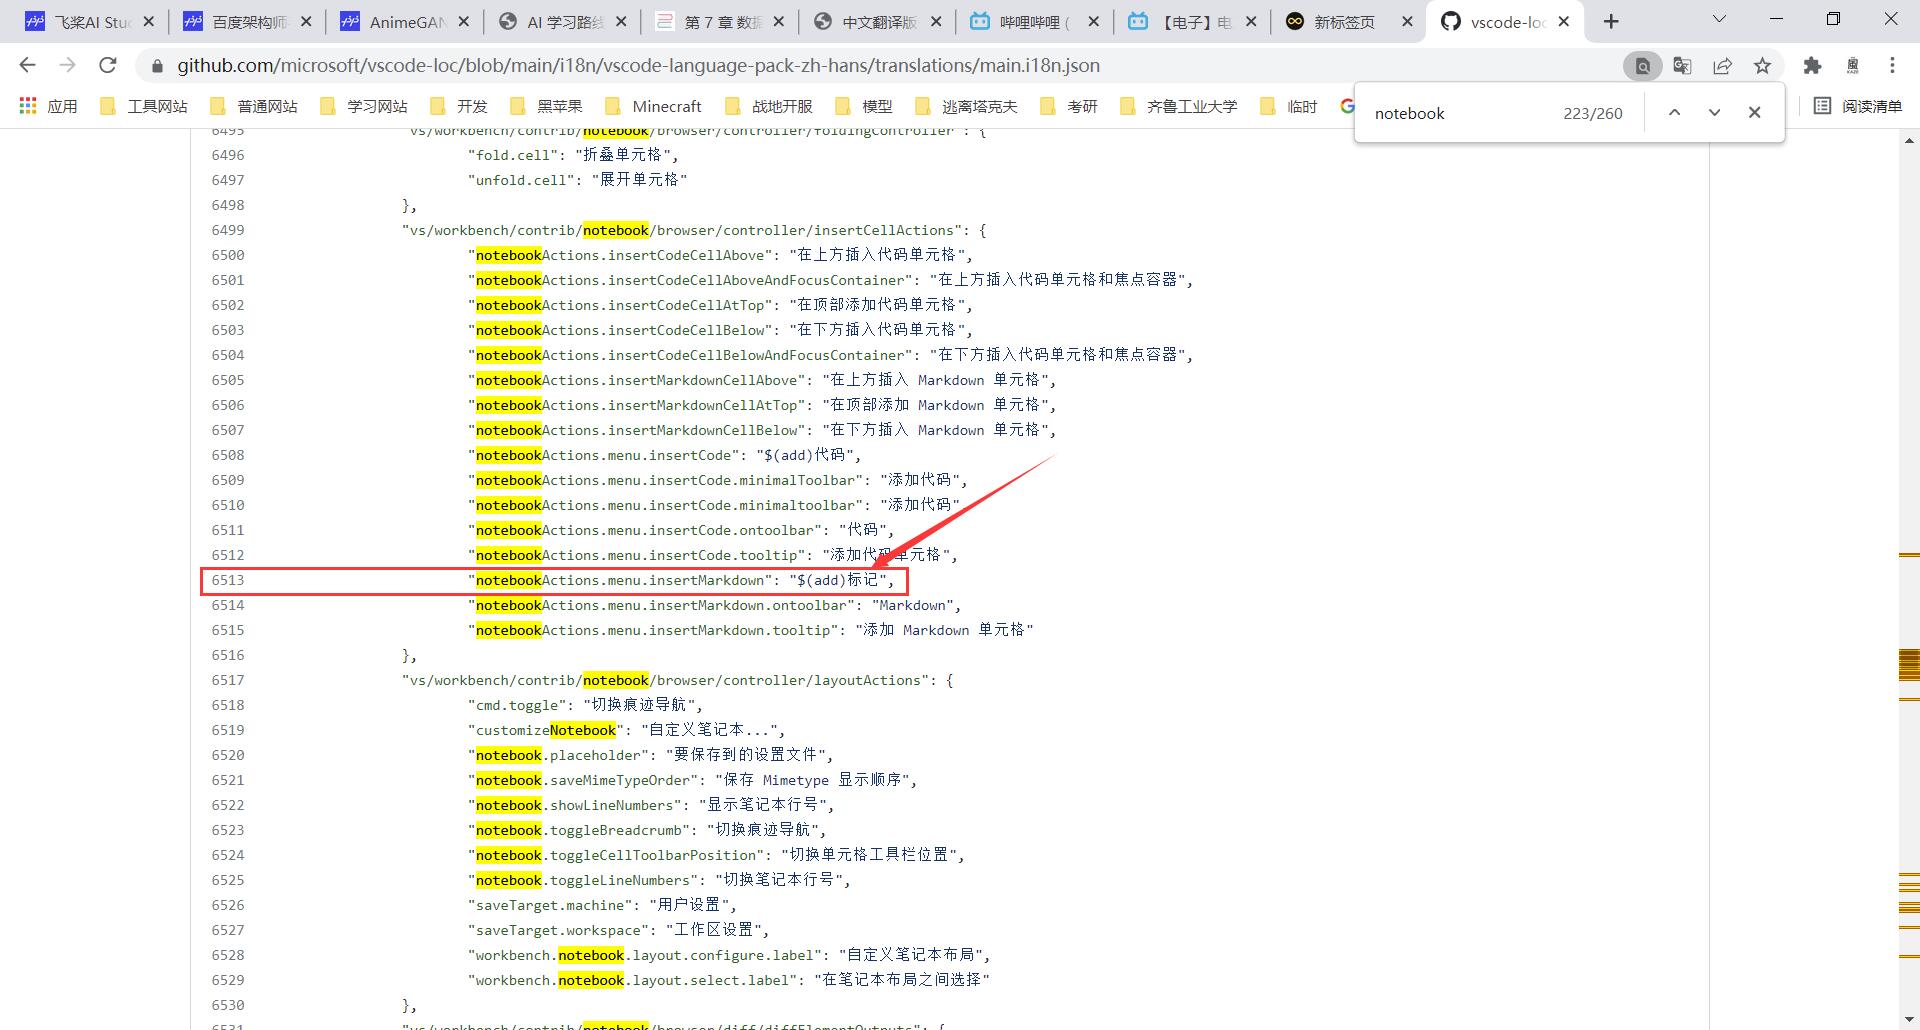Open Google Lens image search in address bar

click(x=1641, y=65)
